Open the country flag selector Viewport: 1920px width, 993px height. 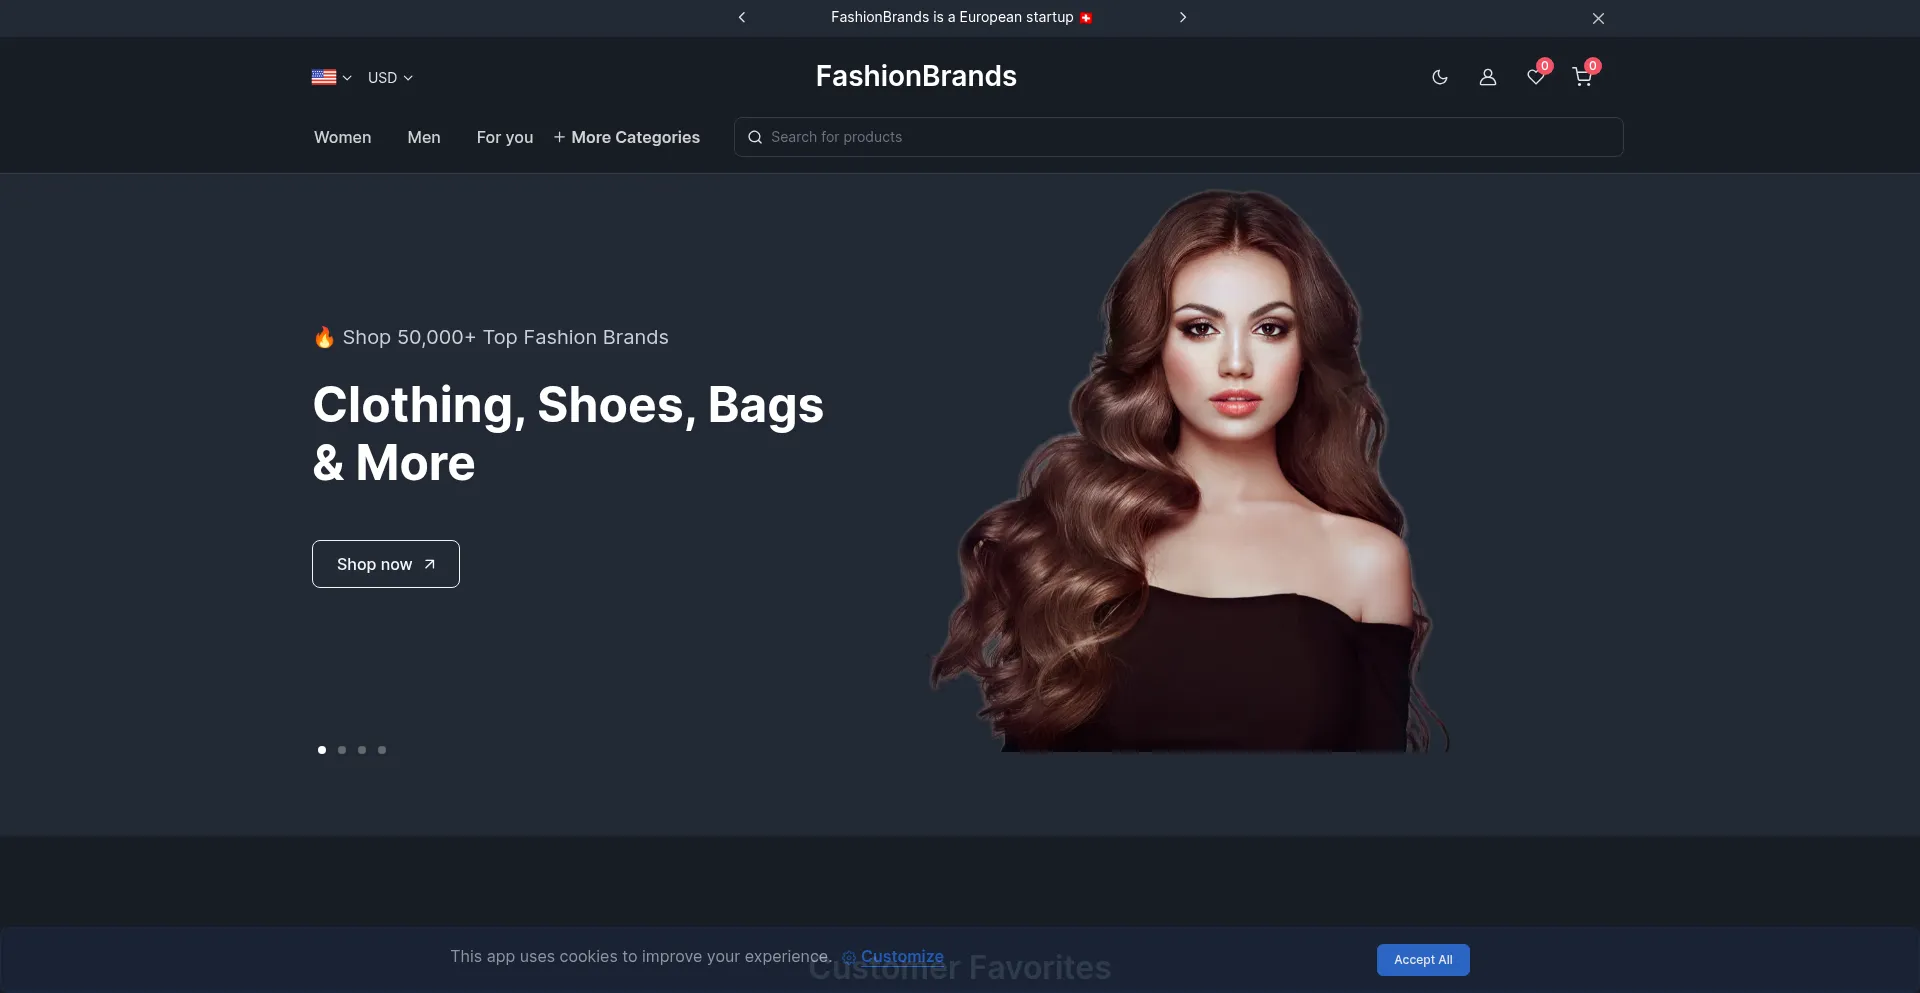pyautogui.click(x=331, y=77)
